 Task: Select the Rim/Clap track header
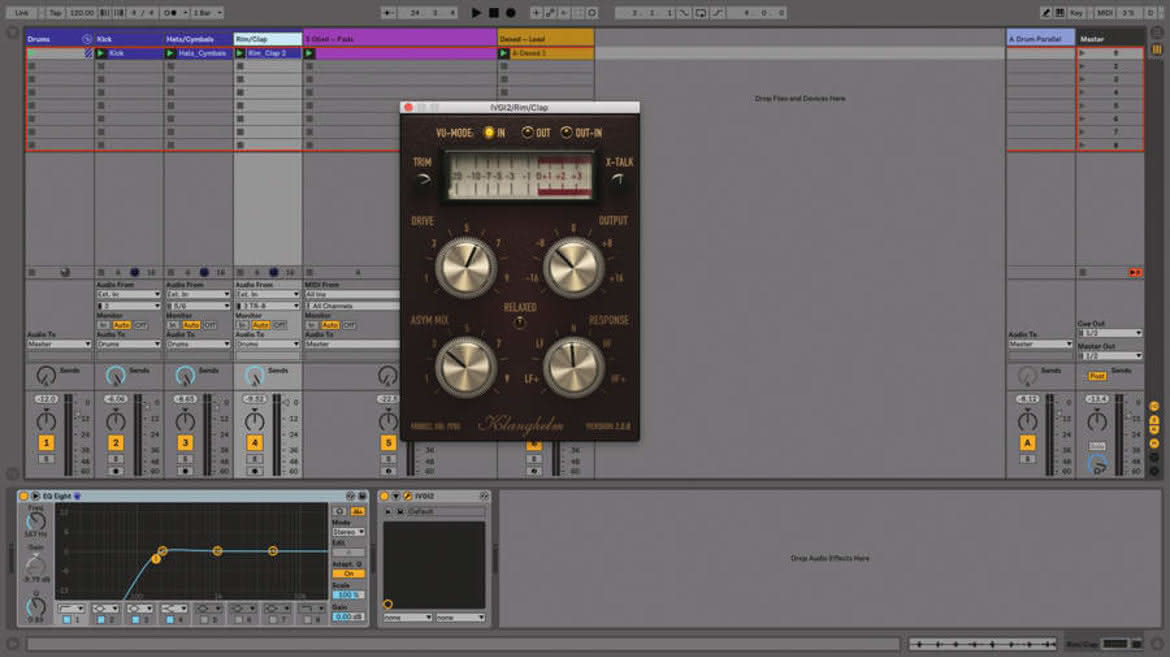coord(268,39)
